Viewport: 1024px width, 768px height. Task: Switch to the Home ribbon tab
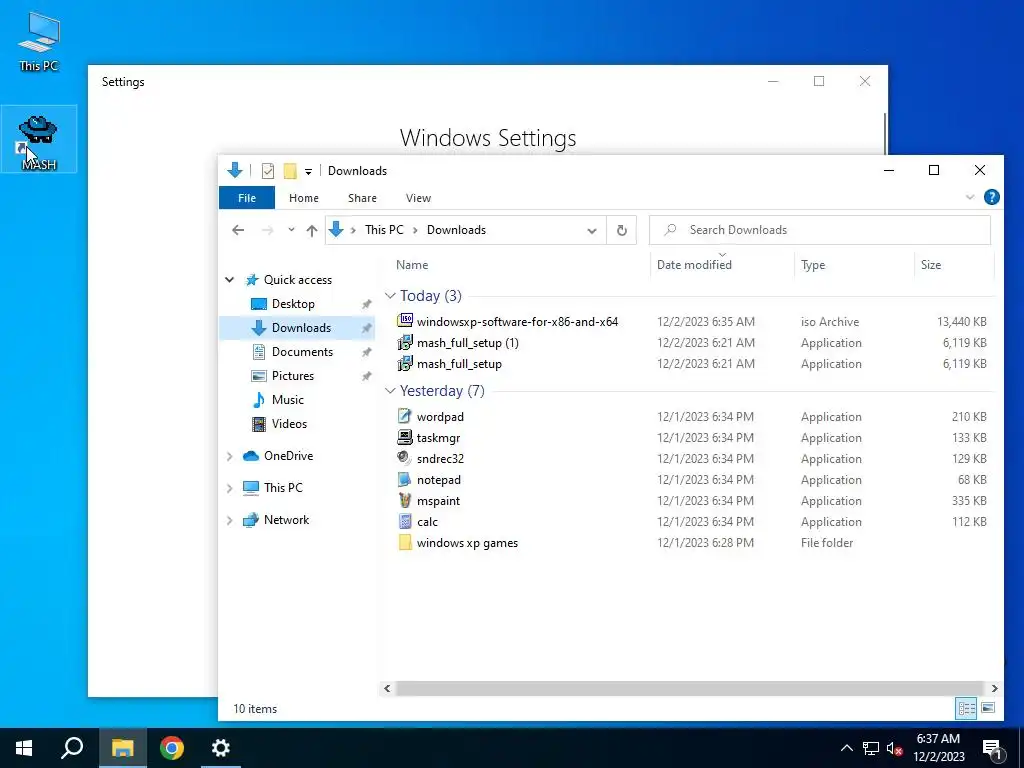point(304,198)
